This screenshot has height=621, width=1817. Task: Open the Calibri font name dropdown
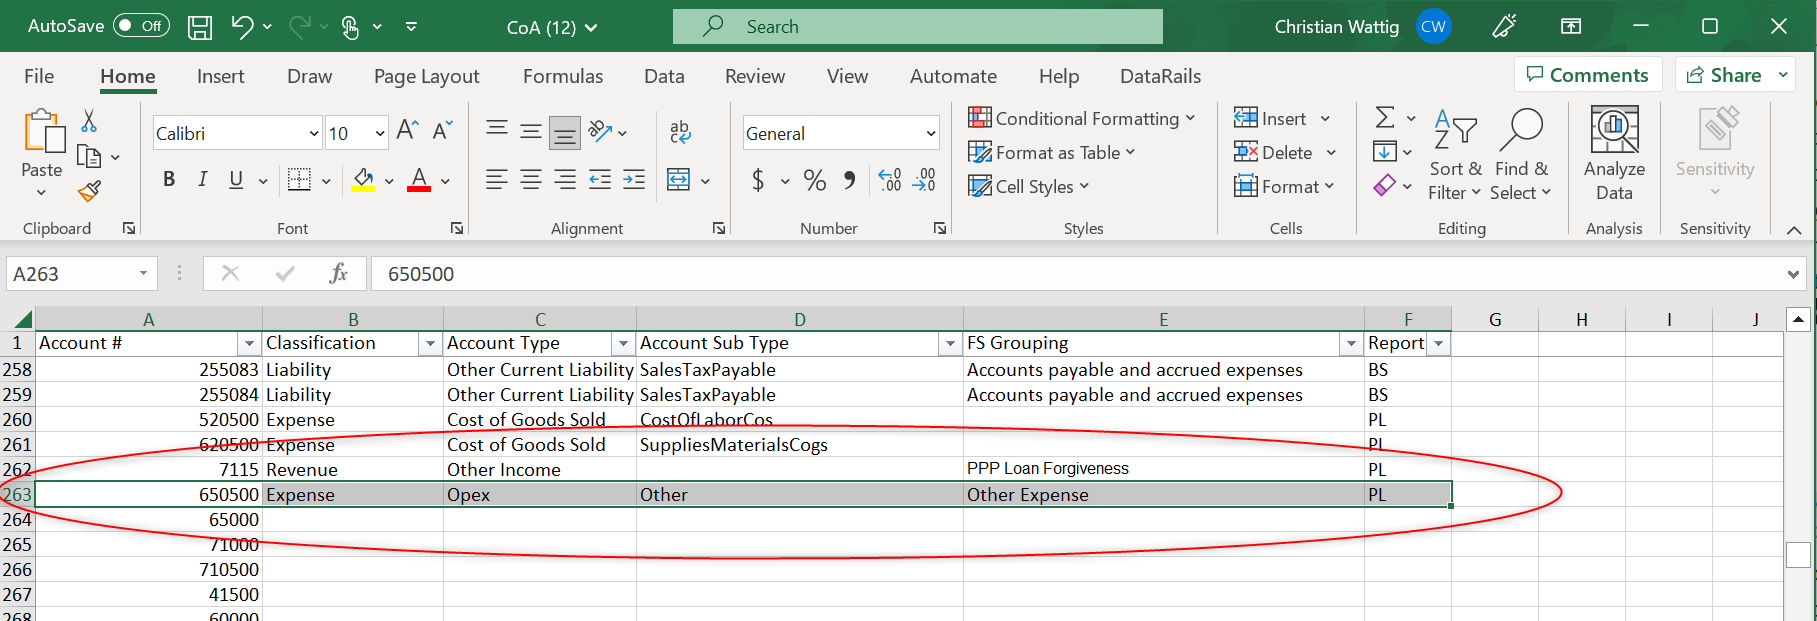[313, 133]
